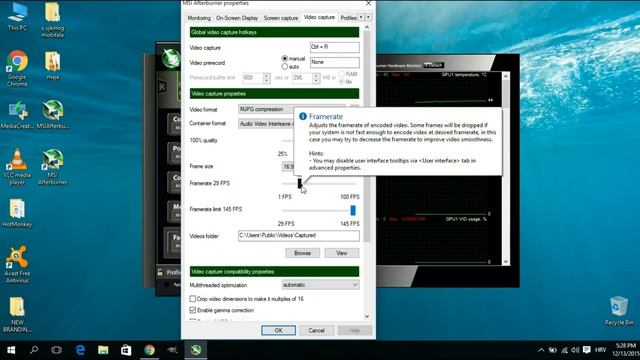640x360 pixels.
Task: Open the volume control in the tray
Action: (x=576, y=350)
